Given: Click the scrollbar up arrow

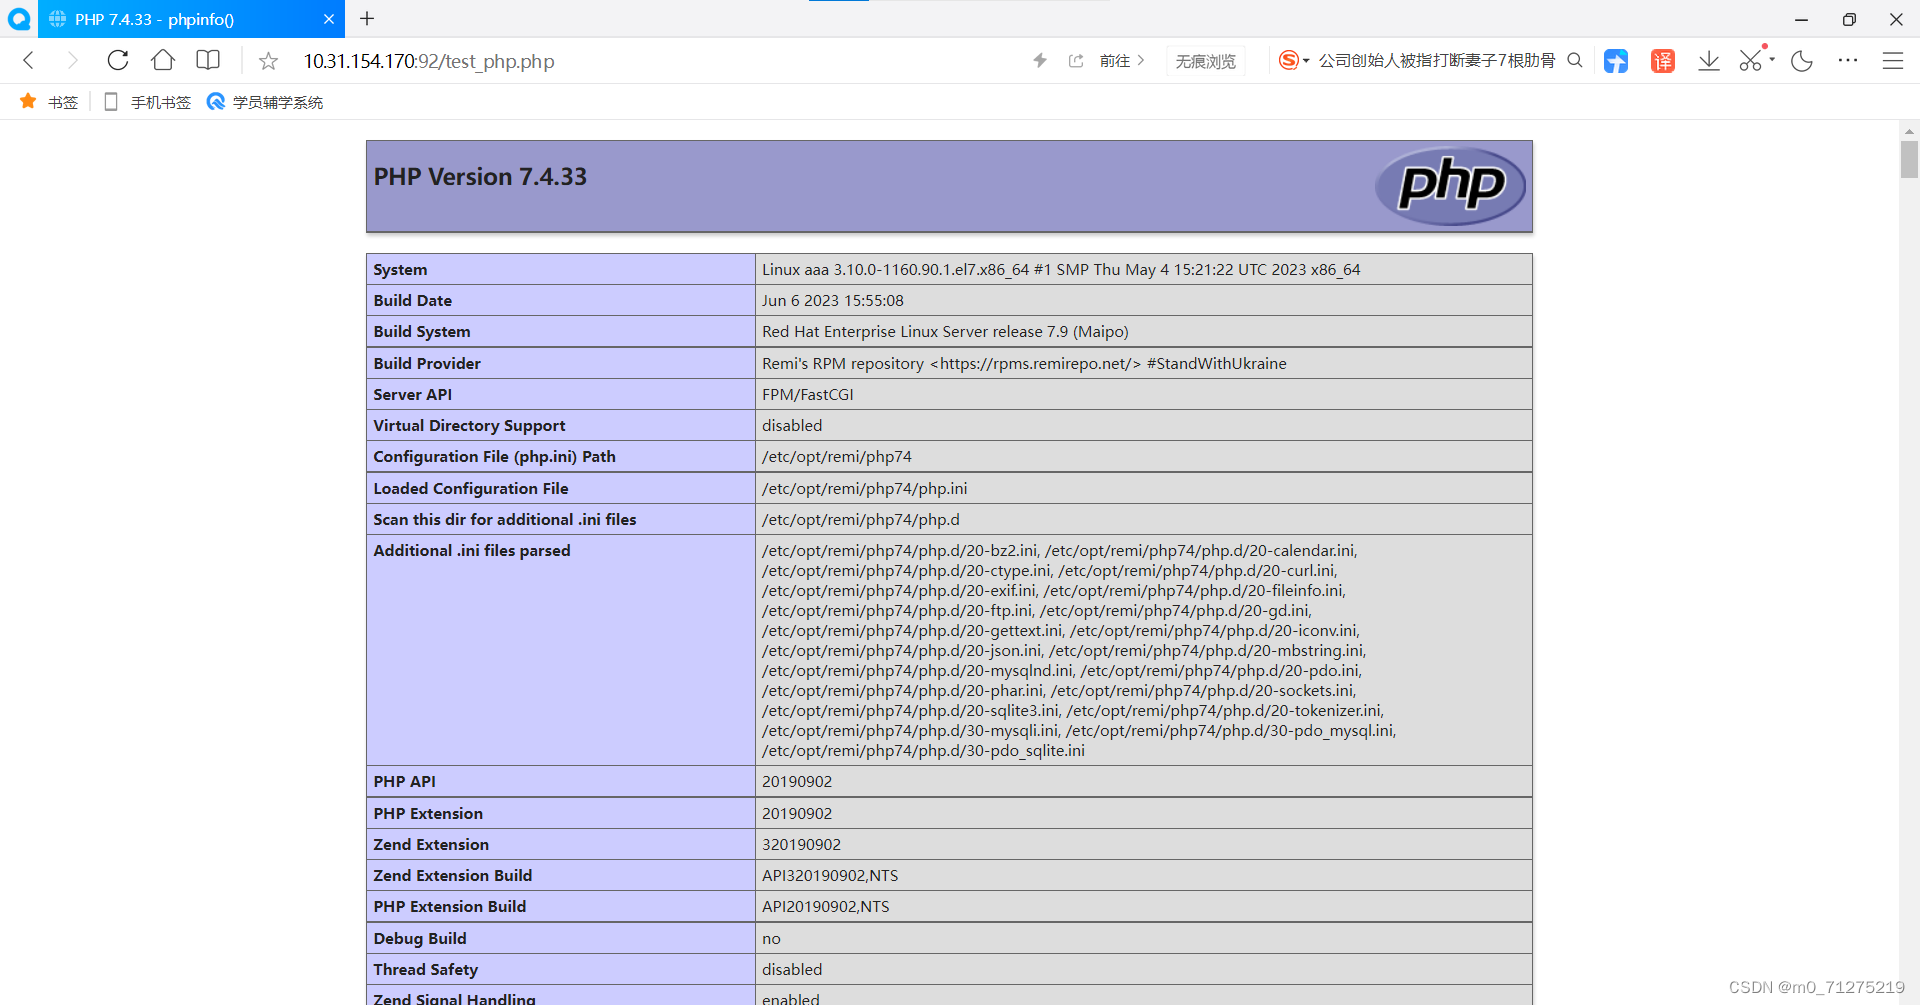Looking at the screenshot, I should (x=1909, y=131).
